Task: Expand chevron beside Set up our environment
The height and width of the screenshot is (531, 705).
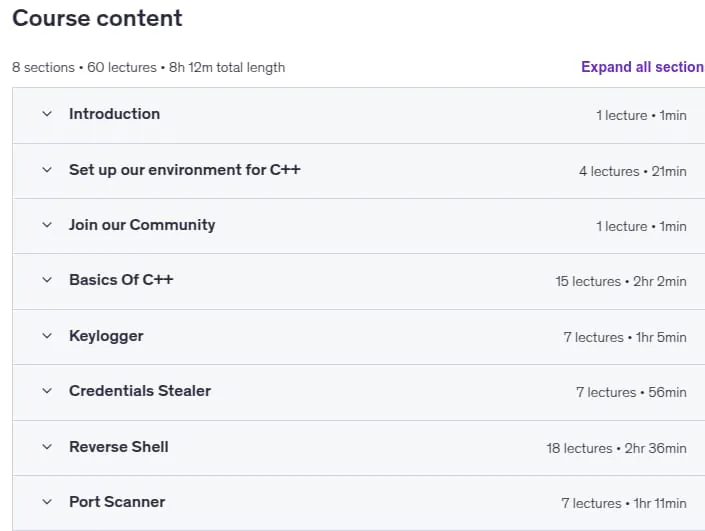Action: (x=47, y=170)
